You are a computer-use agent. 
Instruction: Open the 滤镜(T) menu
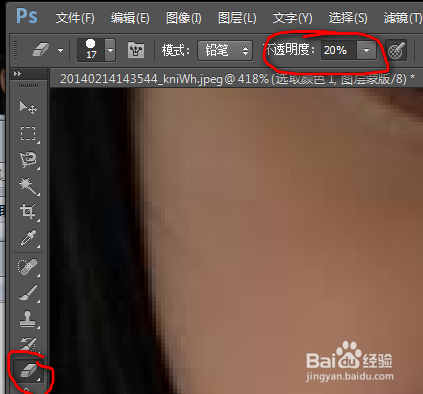pyautogui.click(x=403, y=18)
